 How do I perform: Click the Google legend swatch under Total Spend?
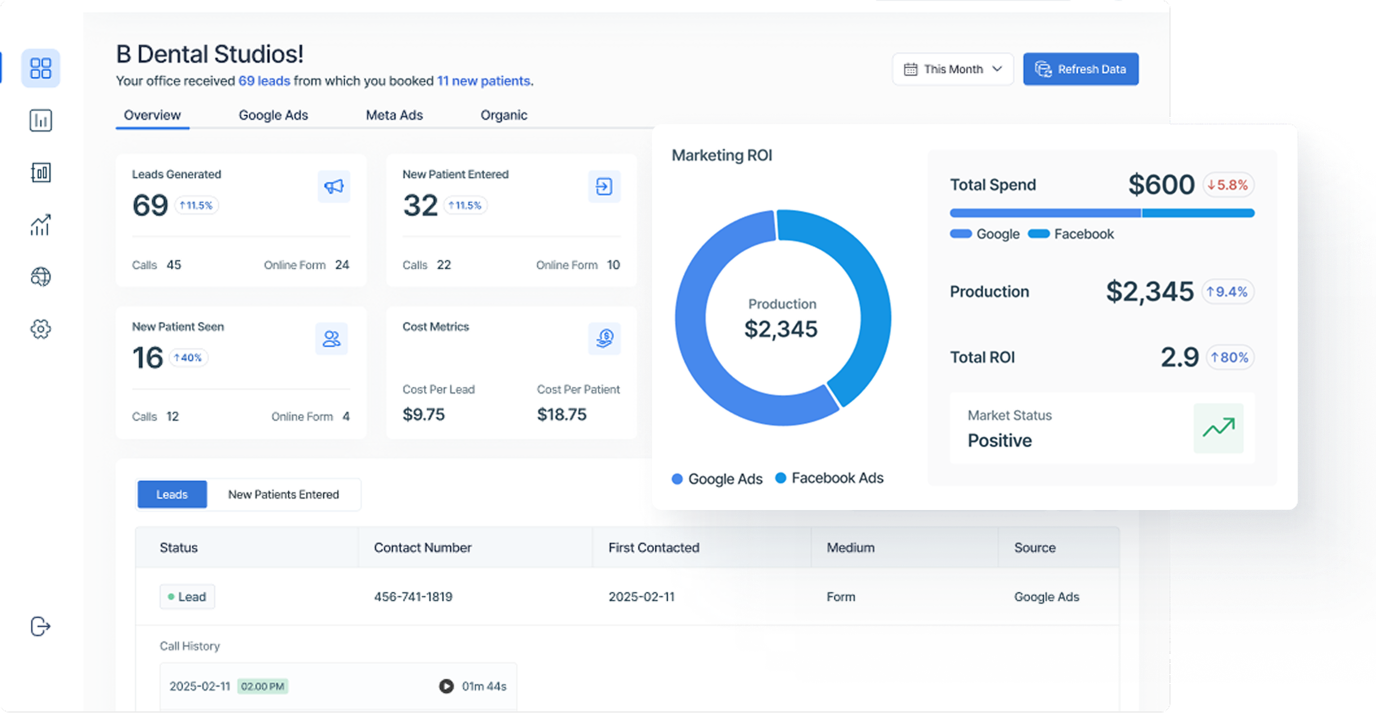tap(961, 234)
